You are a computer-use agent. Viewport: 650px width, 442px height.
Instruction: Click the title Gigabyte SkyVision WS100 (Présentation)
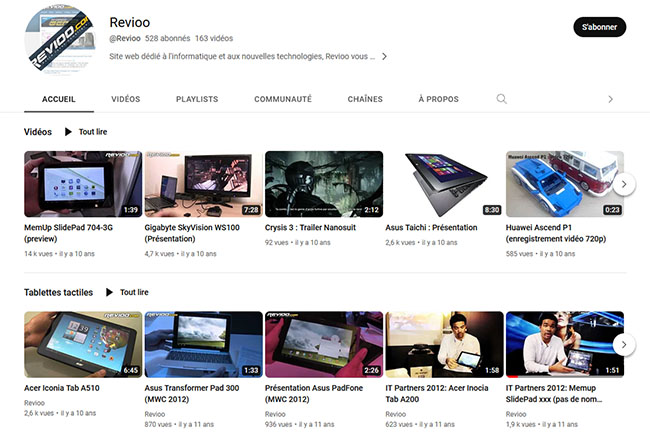(192, 233)
